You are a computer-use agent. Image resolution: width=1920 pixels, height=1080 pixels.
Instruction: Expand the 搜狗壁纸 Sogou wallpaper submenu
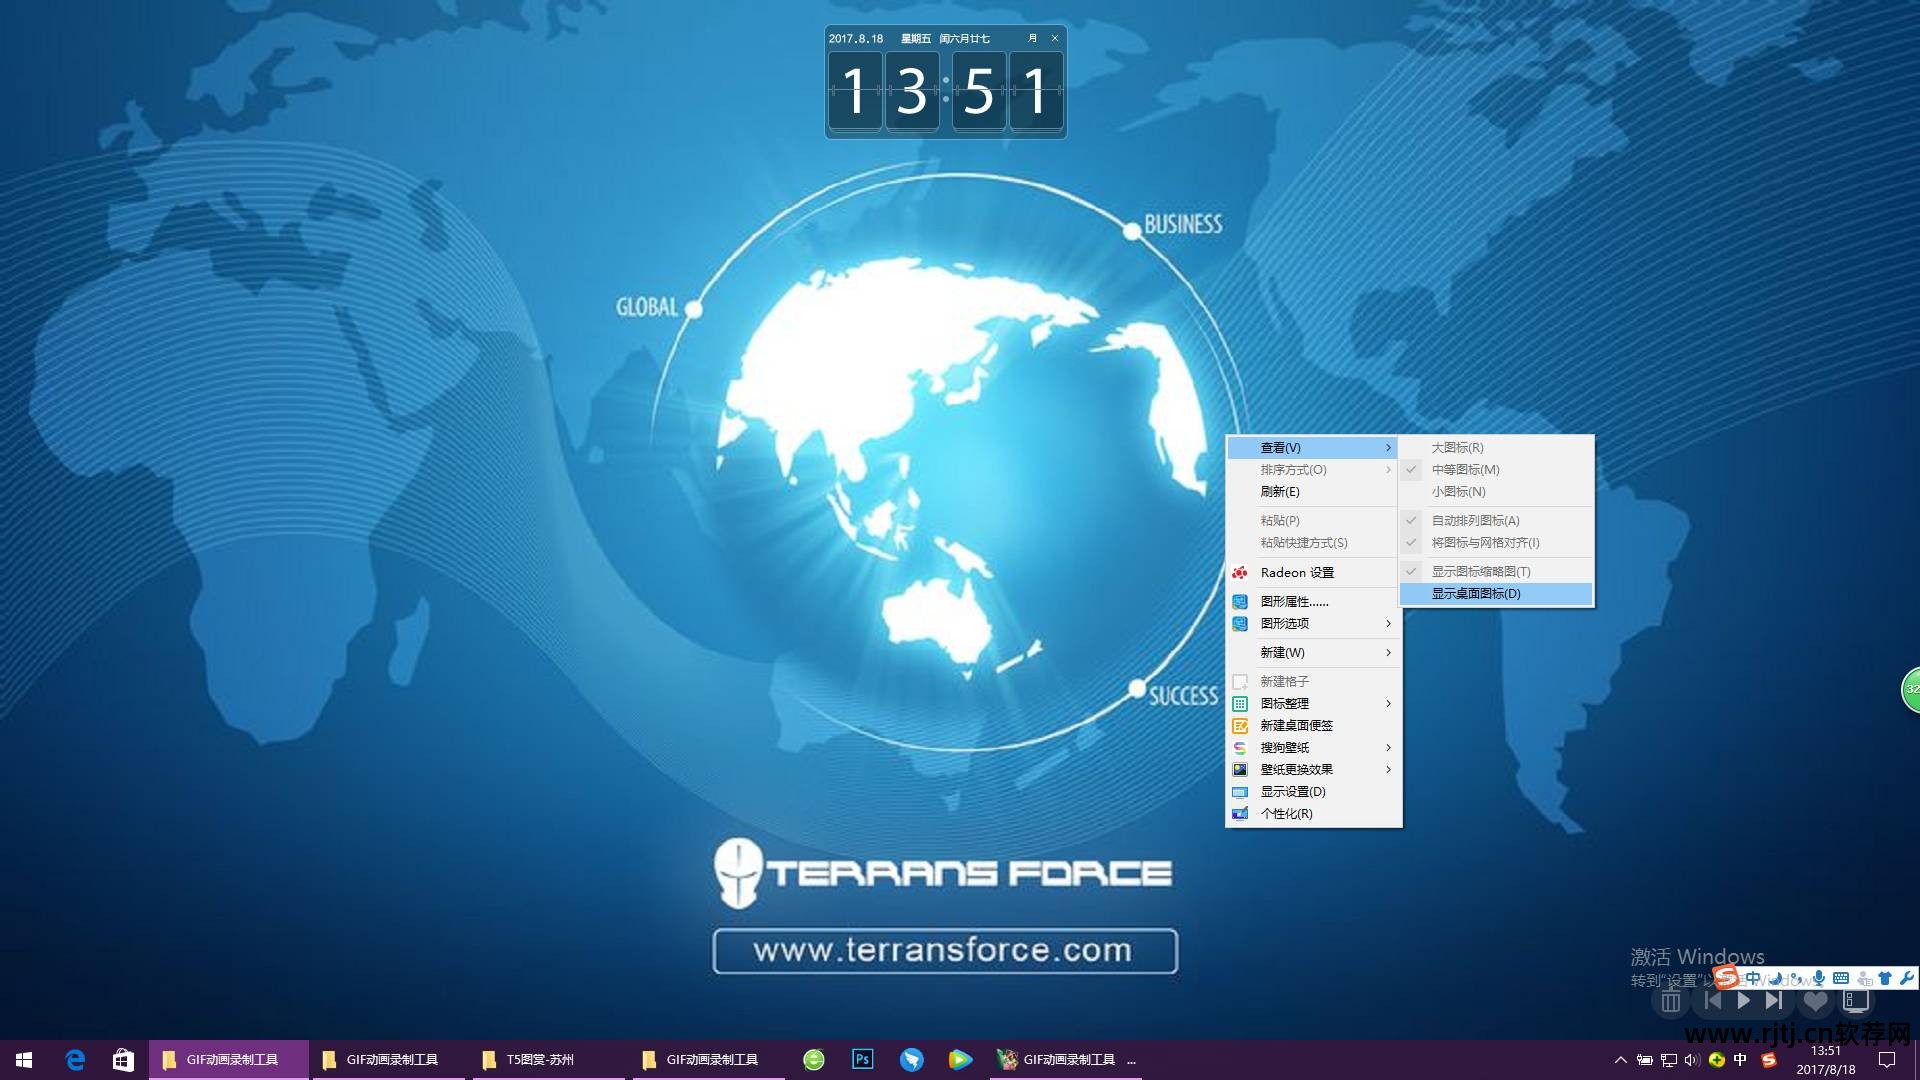[1313, 747]
